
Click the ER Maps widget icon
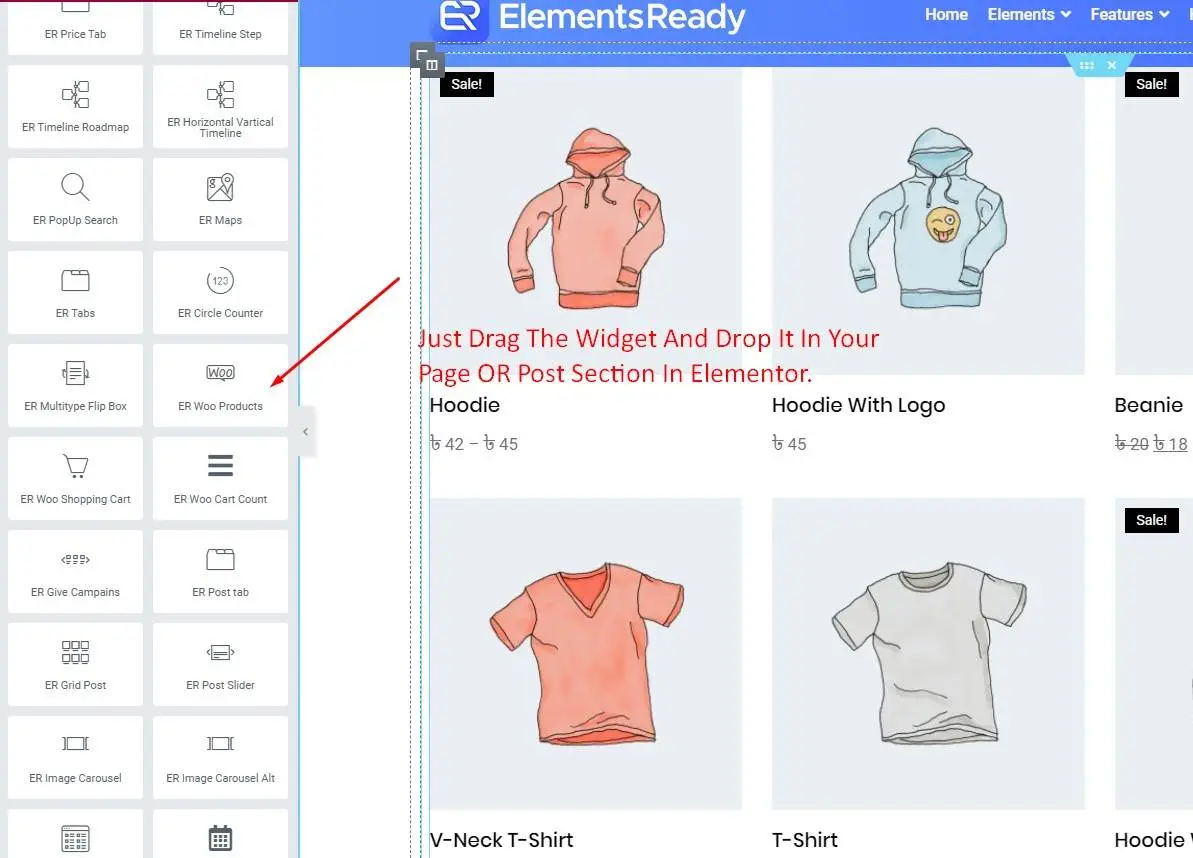coord(220,188)
